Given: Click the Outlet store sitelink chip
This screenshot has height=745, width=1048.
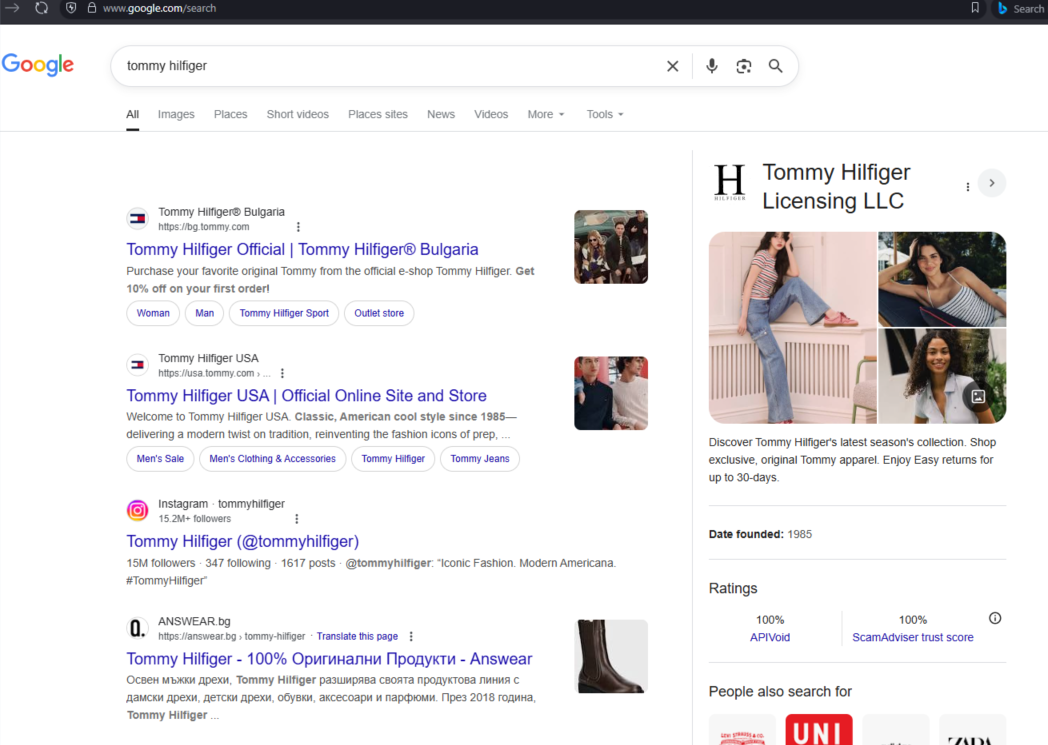Looking at the screenshot, I should (x=379, y=313).
